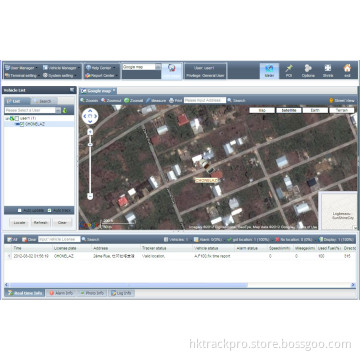Open the Vehicle Manager menu

pos(61,67)
